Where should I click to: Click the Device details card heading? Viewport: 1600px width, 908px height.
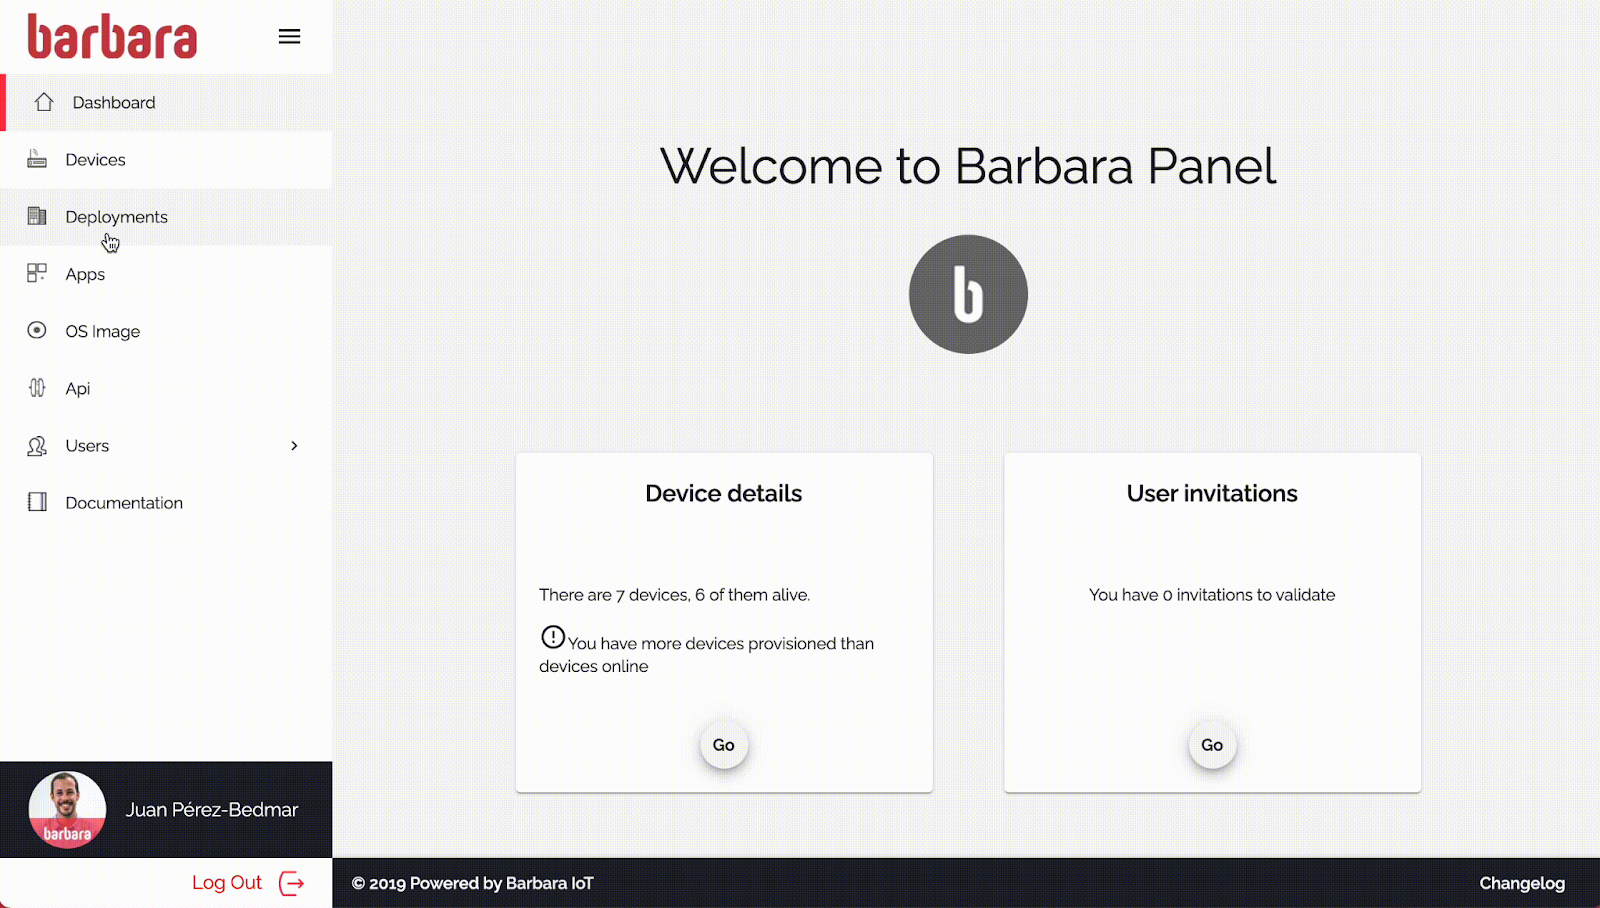pyautogui.click(x=724, y=493)
